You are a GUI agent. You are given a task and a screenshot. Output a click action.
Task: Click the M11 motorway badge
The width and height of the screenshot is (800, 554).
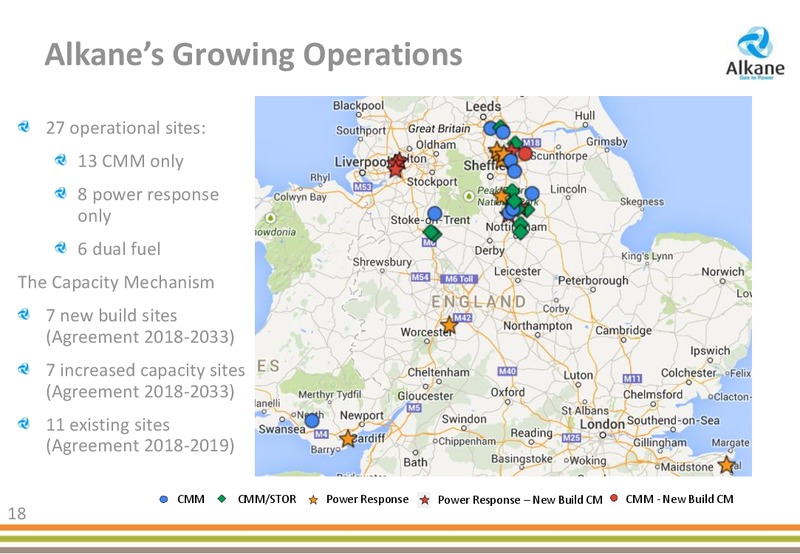tap(632, 379)
